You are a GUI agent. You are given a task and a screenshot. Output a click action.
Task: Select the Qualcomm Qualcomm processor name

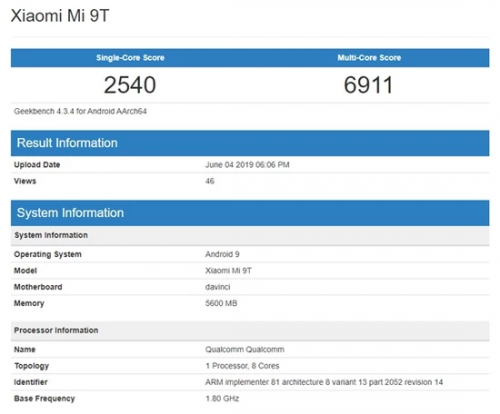click(x=245, y=350)
